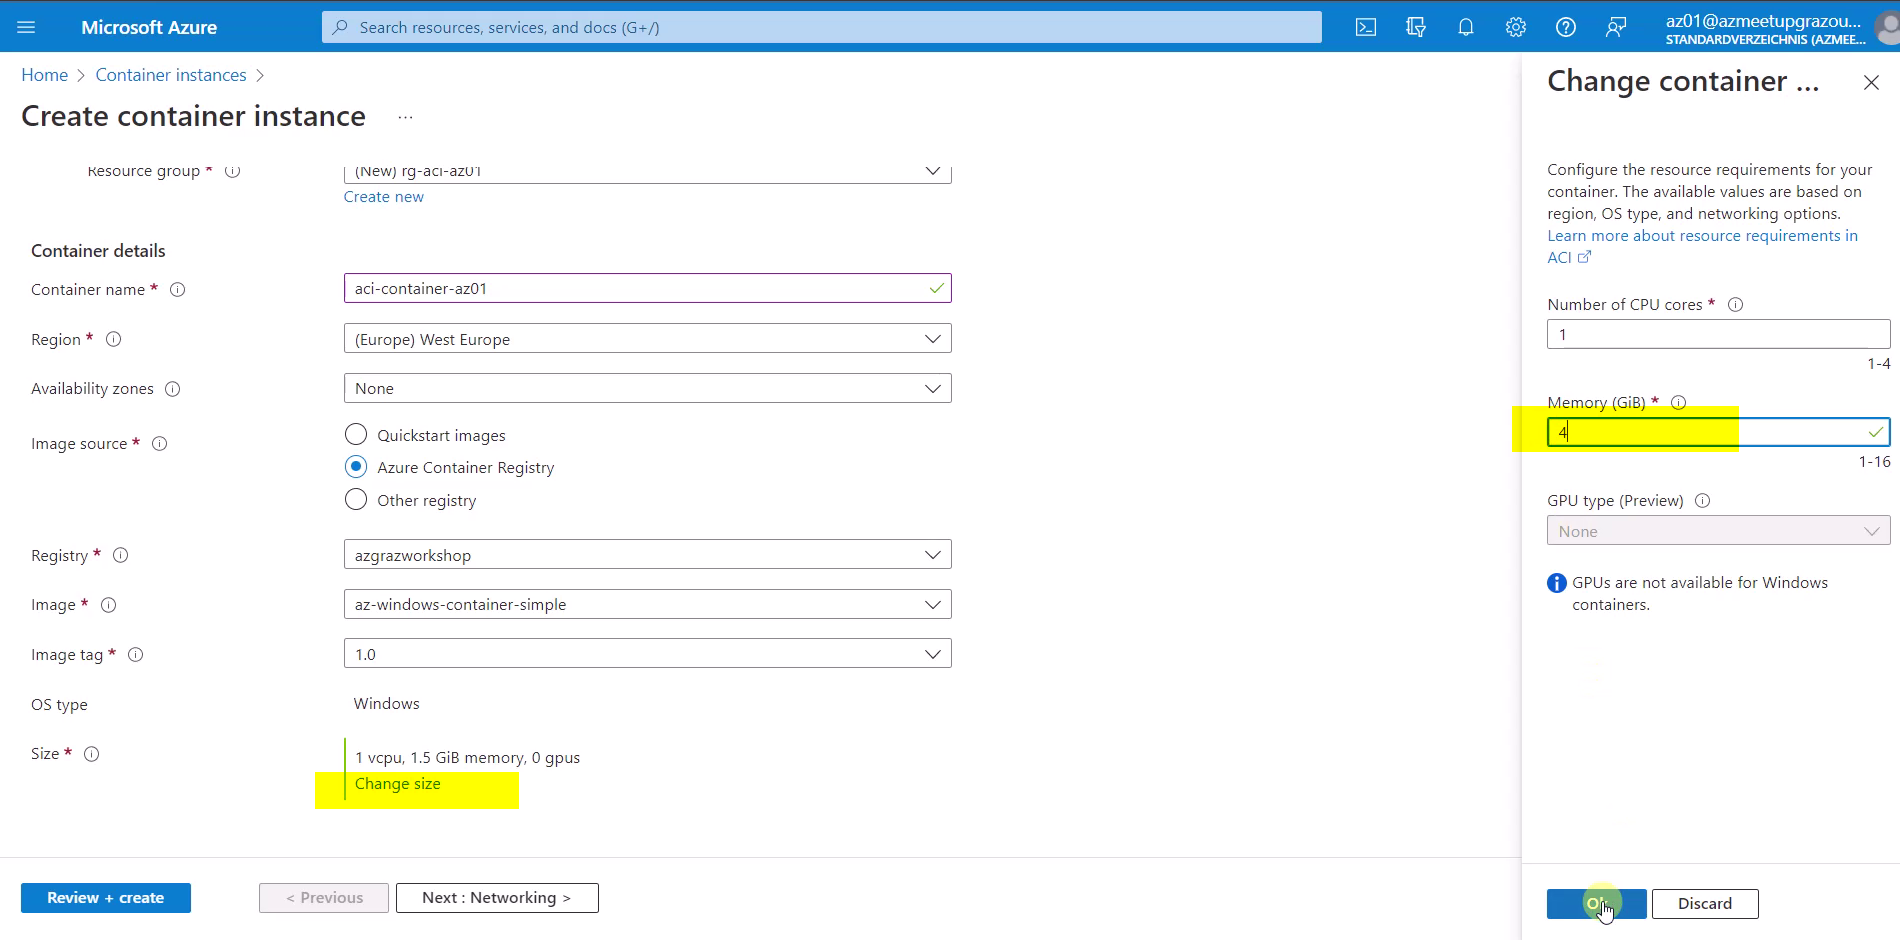Show info tooltip next to Image label
This screenshot has width=1900, height=940.
(108, 604)
